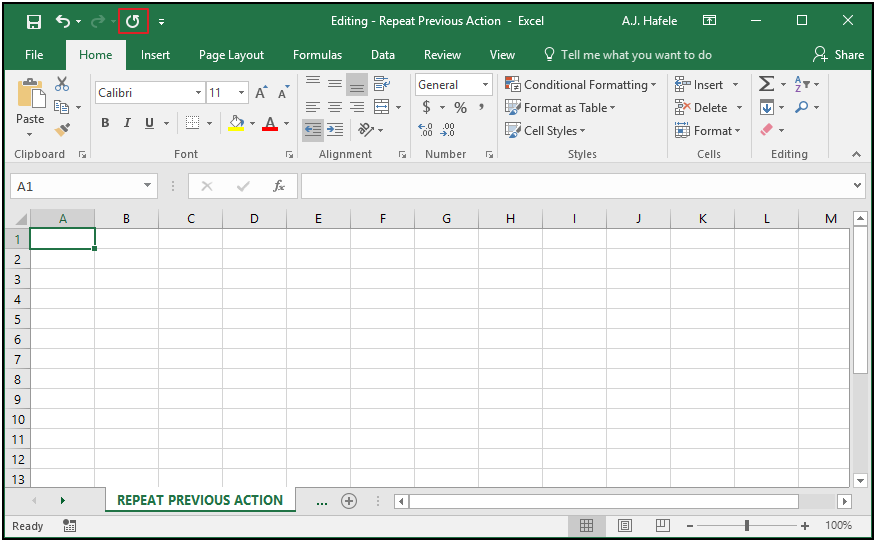Click Comma Style icon
This screenshot has height=542, width=876.
coord(481,107)
